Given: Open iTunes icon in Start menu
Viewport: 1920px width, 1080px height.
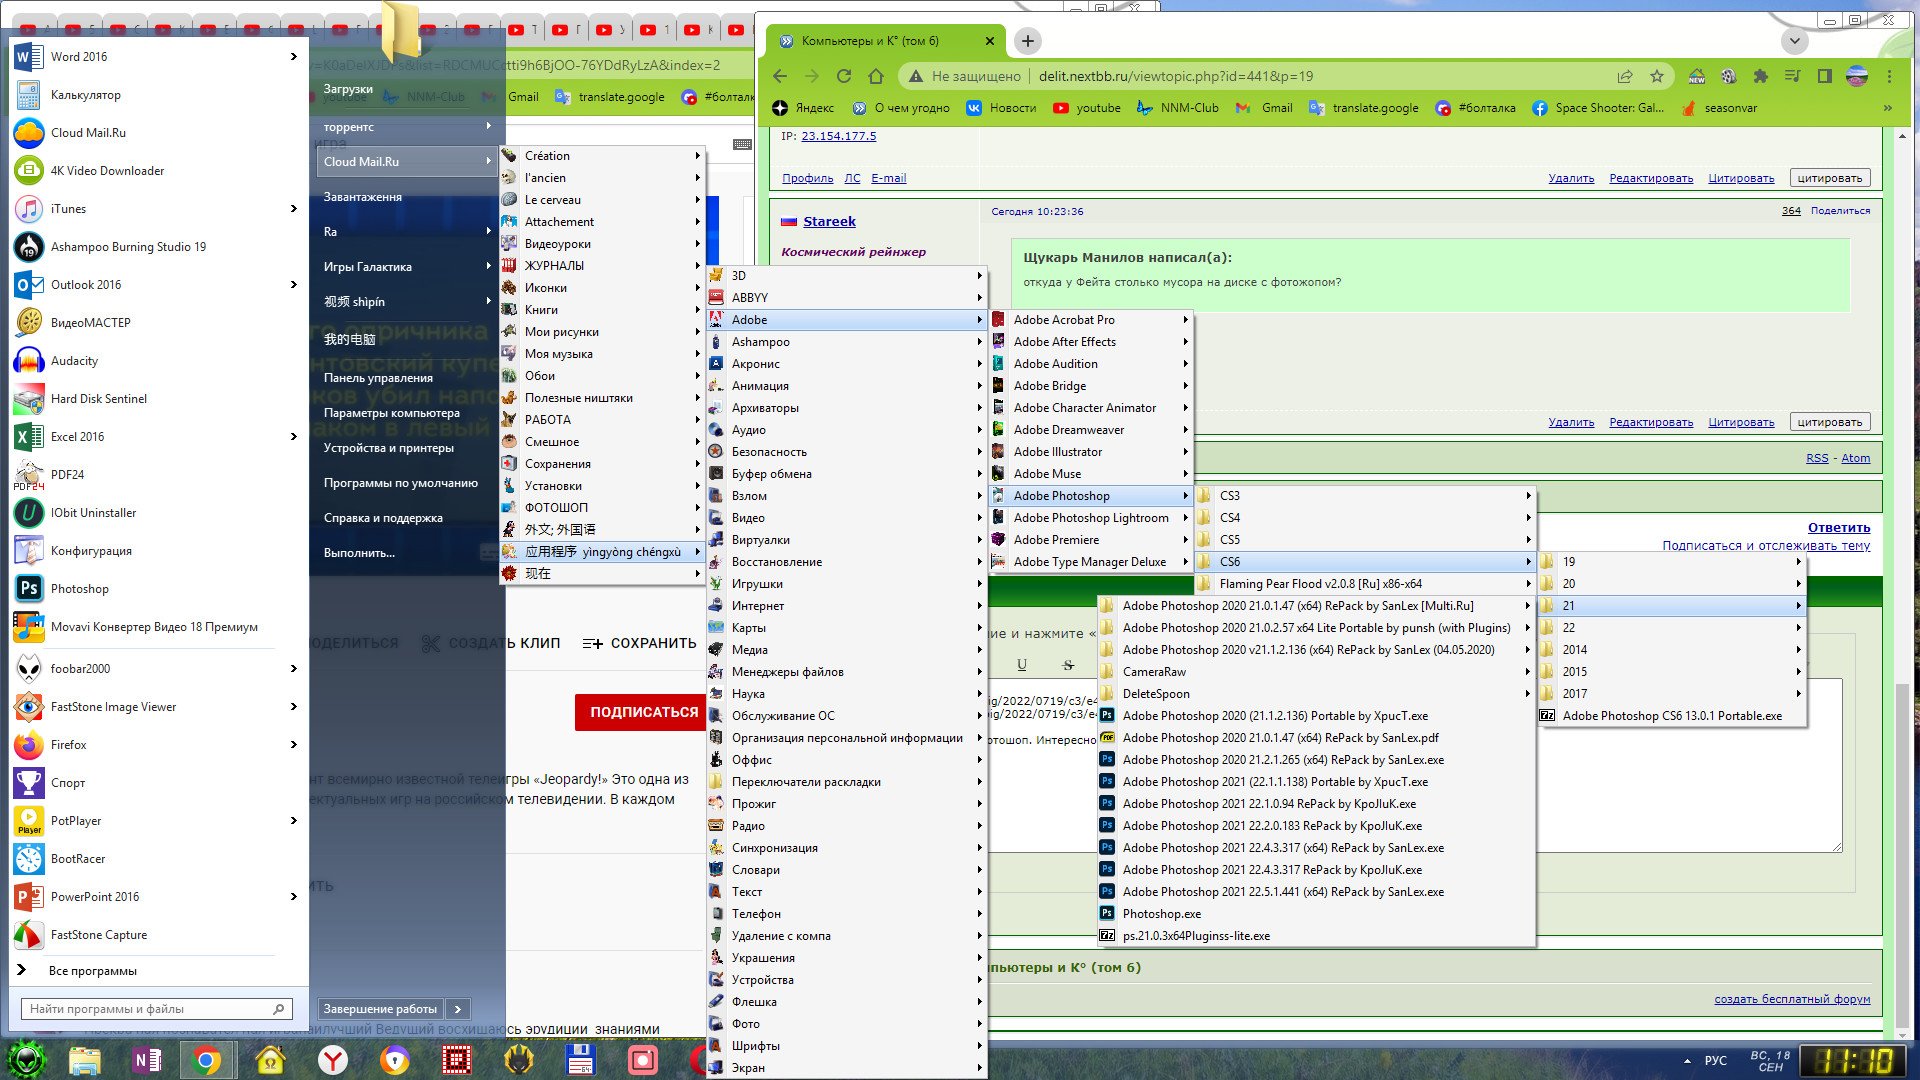Looking at the screenshot, I should pos(29,209).
